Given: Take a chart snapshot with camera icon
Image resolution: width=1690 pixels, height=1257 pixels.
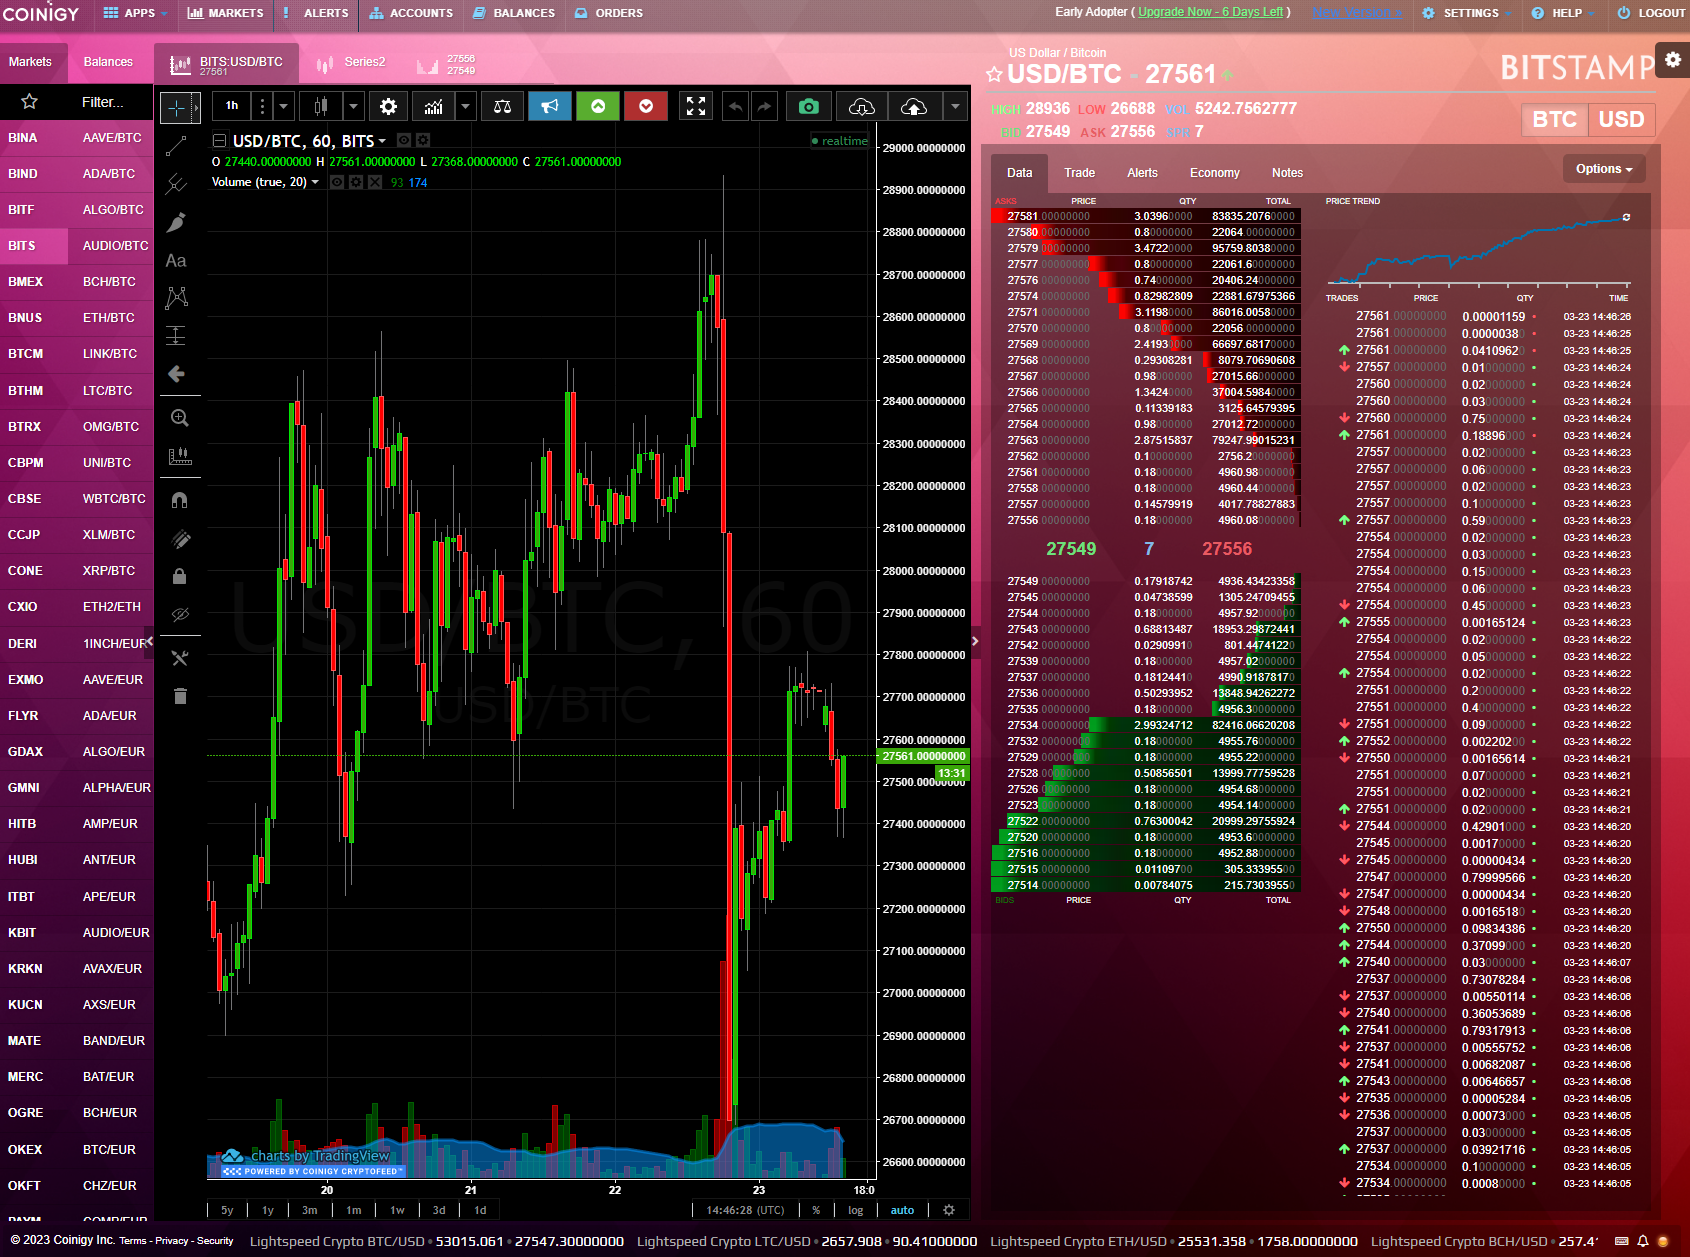Looking at the screenshot, I should click(809, 106).
